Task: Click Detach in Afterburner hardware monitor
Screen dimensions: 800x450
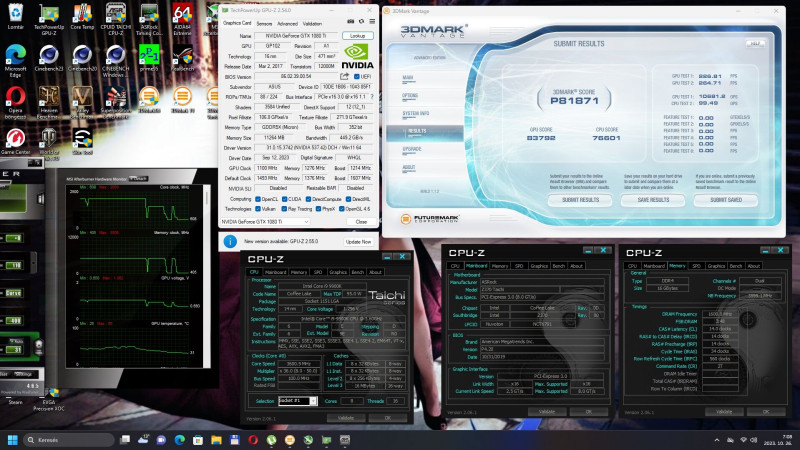Action: click(x=138, y=179)
